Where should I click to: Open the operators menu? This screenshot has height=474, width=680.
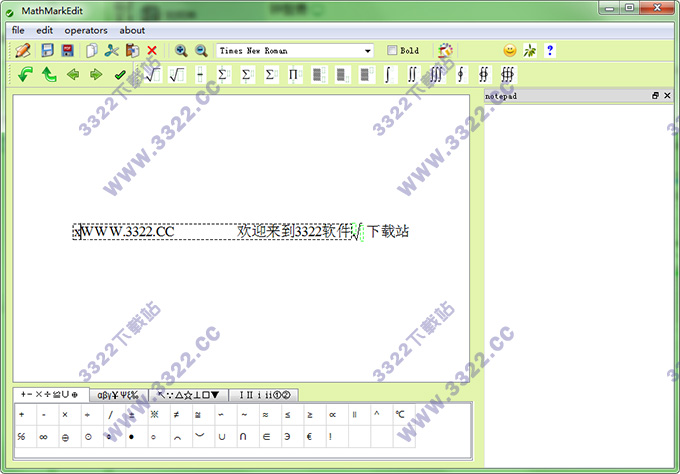86,30
